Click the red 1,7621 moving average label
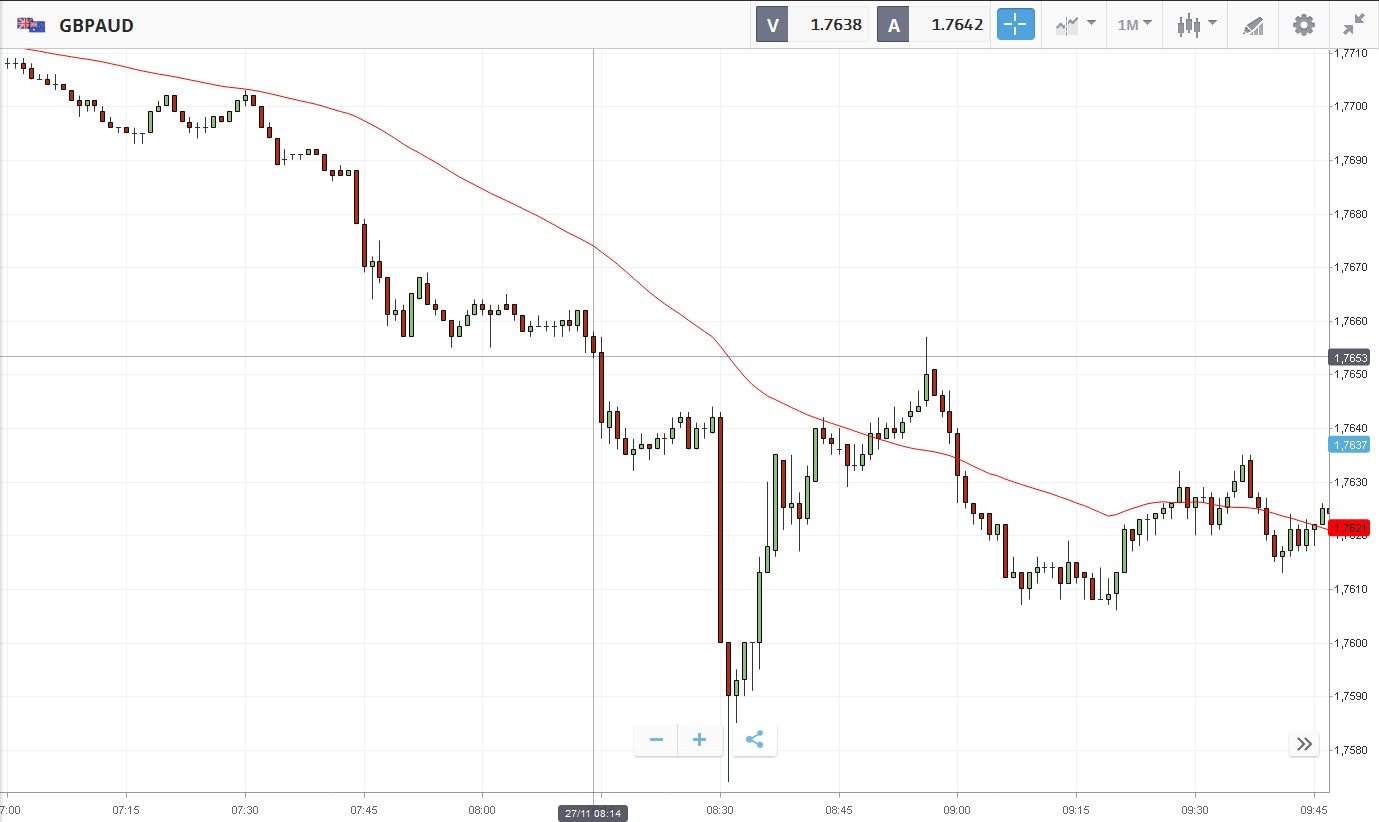 click(x=1349, y=527)
